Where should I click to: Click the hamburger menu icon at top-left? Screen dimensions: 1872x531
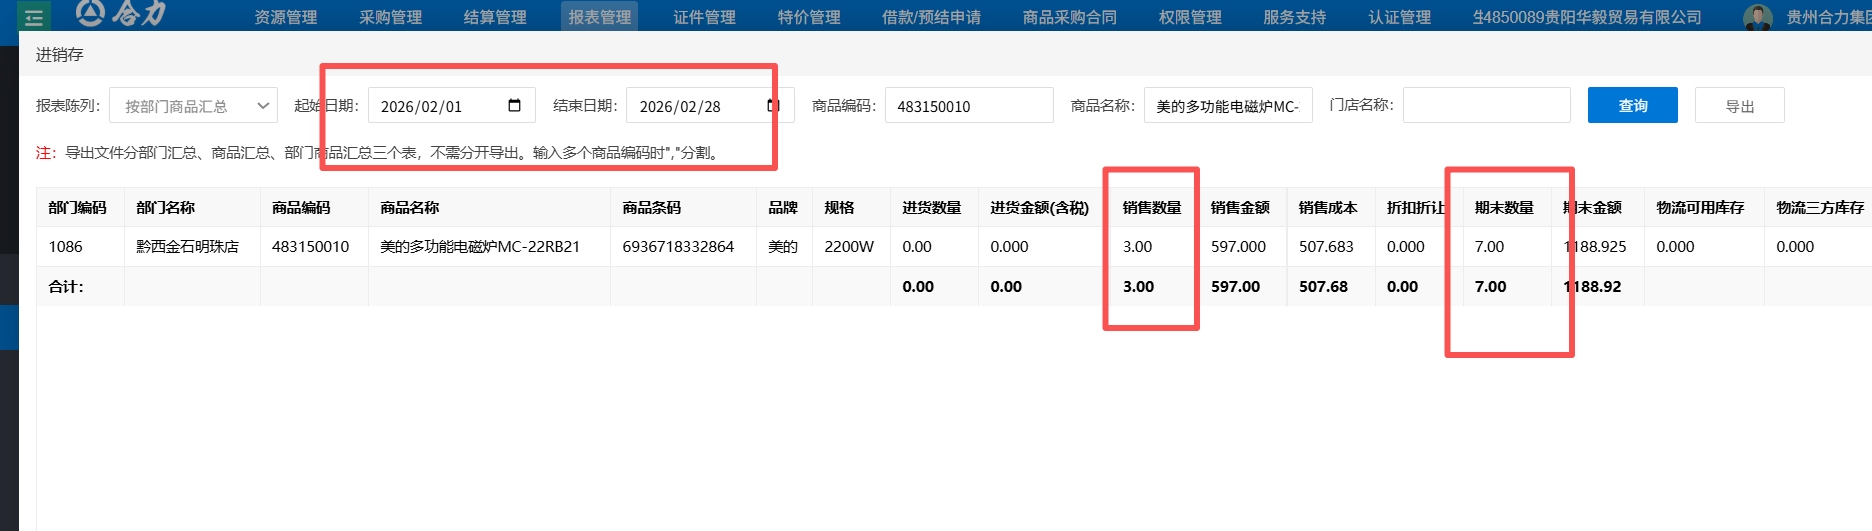(33, 17)
